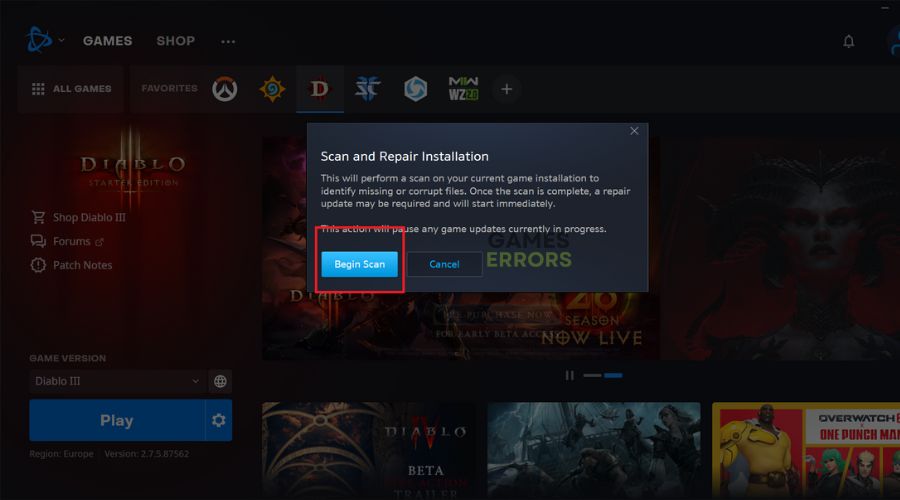
Task: Open the GAMES tab
Action: pos(107,41)
